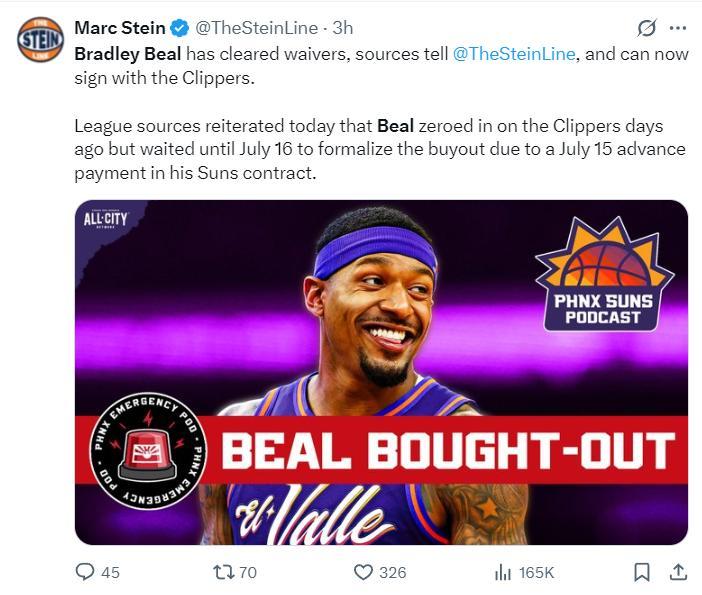Bookmark this tweet
Viewport: 702px width, 595px height.
click(642, 572)
